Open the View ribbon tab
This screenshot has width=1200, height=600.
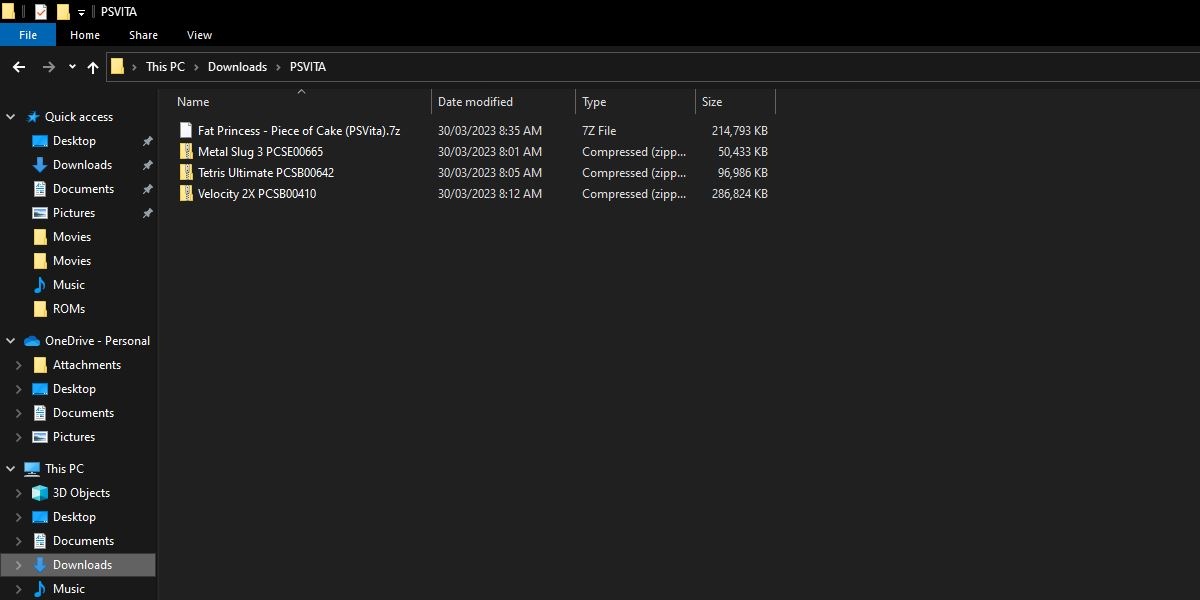click(199, 34)
